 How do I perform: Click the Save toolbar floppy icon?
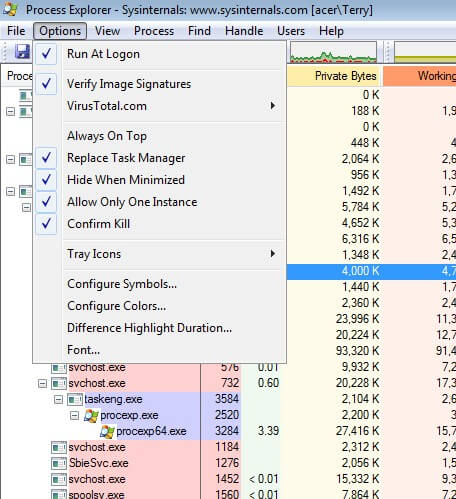tap(23, 52)
